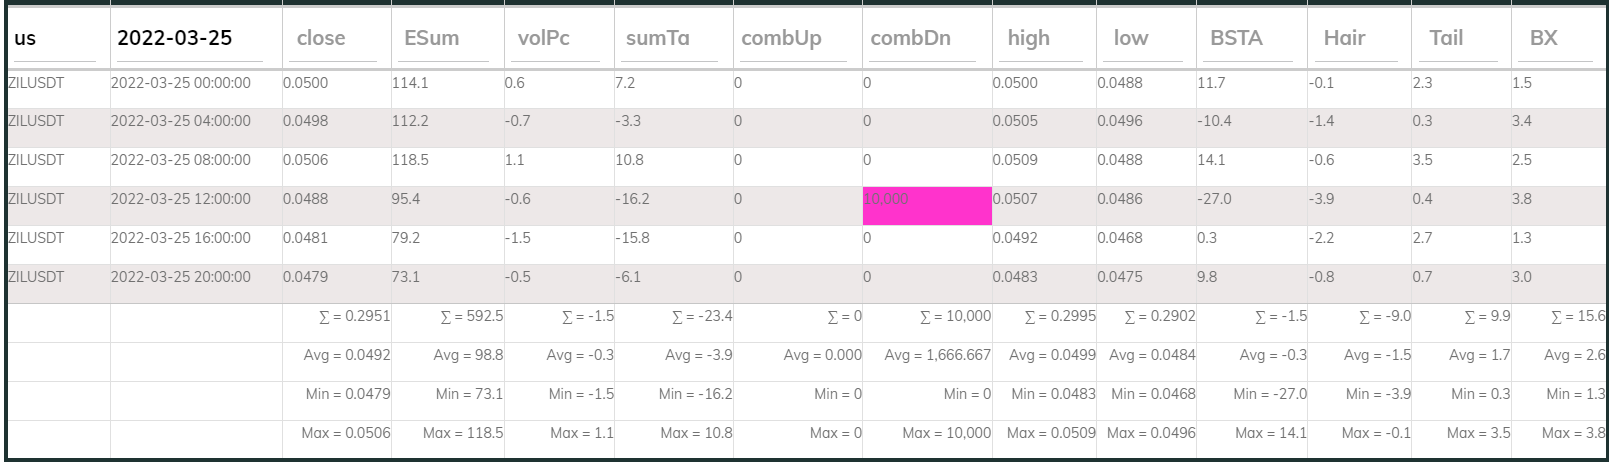Click the combDn average 1,666.667 cell

tap(937, 355)
